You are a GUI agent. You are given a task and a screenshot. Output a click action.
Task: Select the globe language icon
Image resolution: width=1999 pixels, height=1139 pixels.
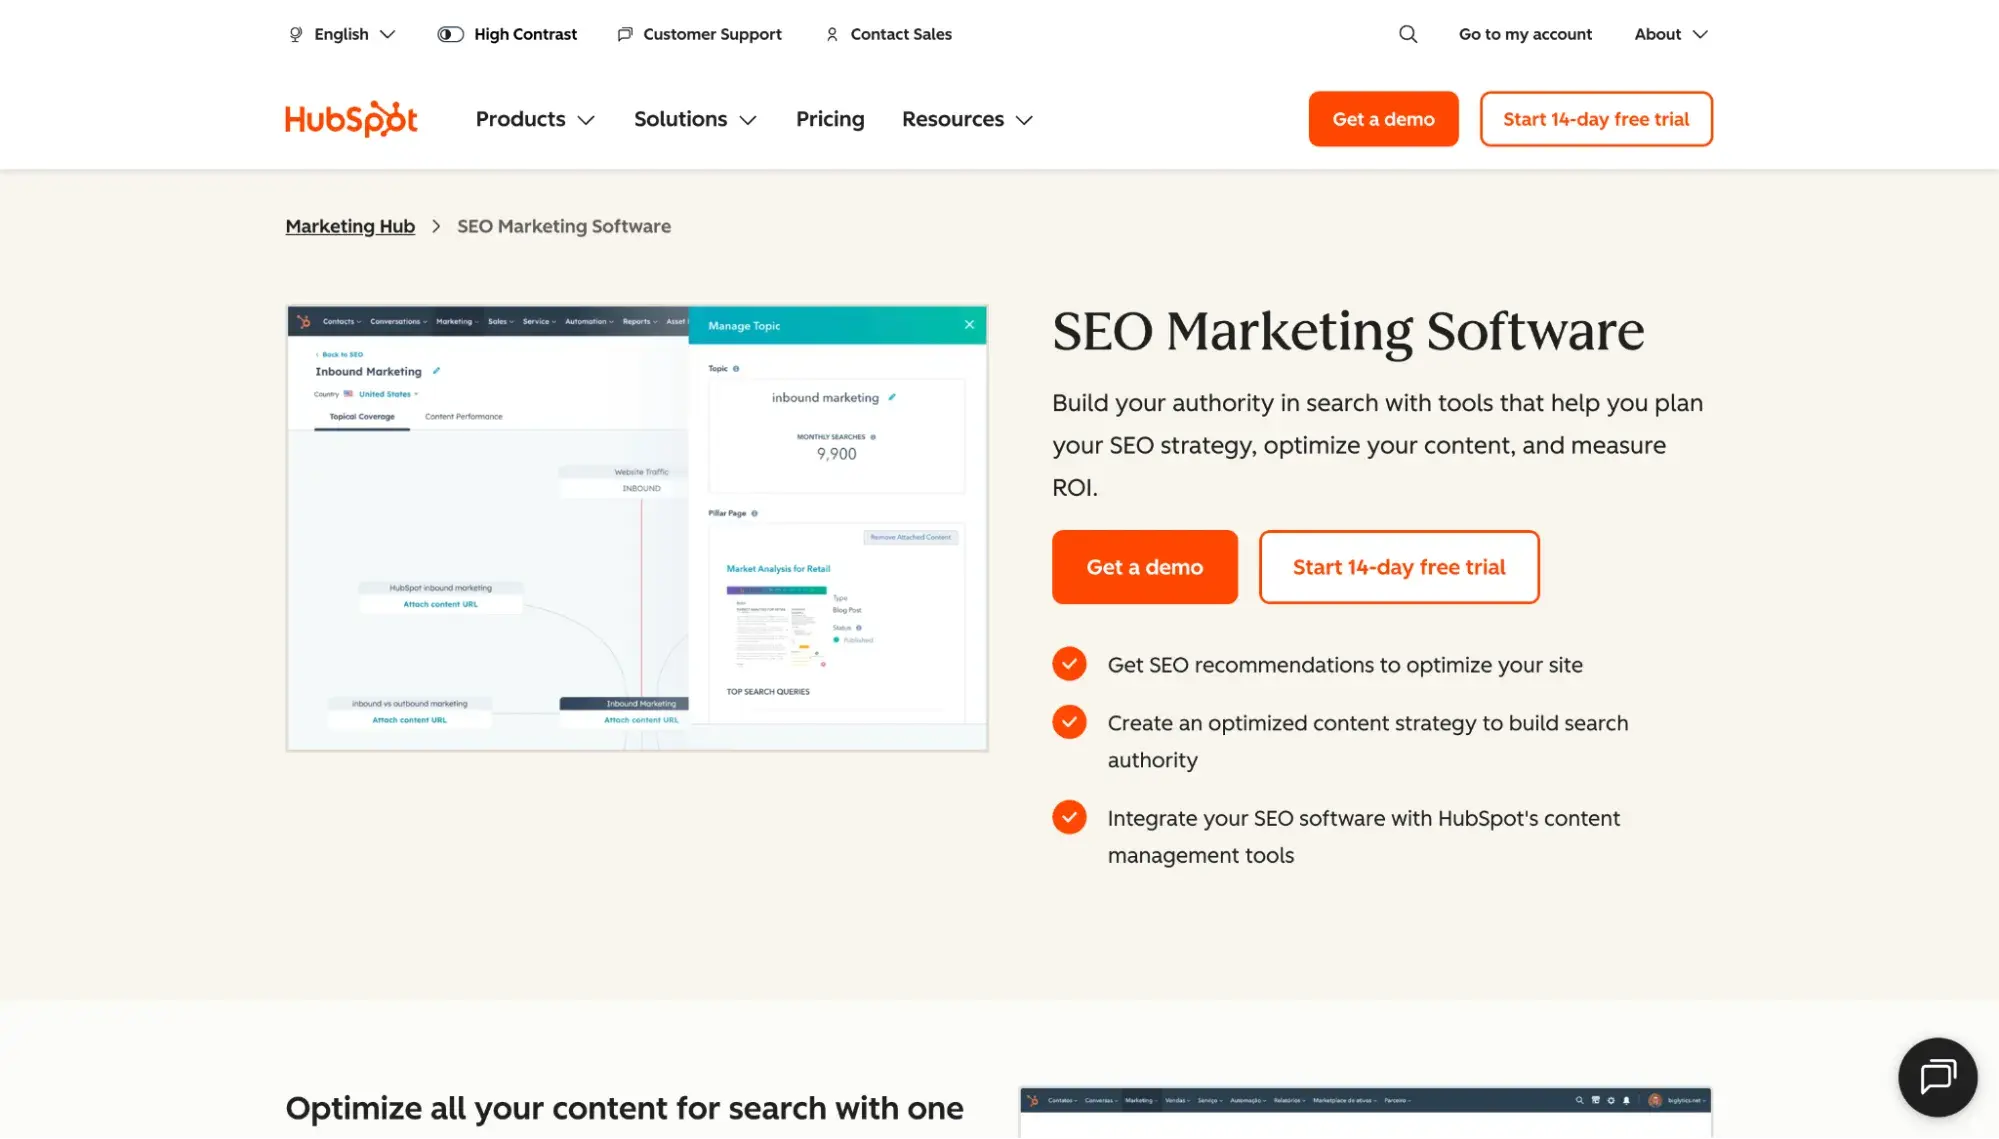pyautogui.click(x=294, y=34)
